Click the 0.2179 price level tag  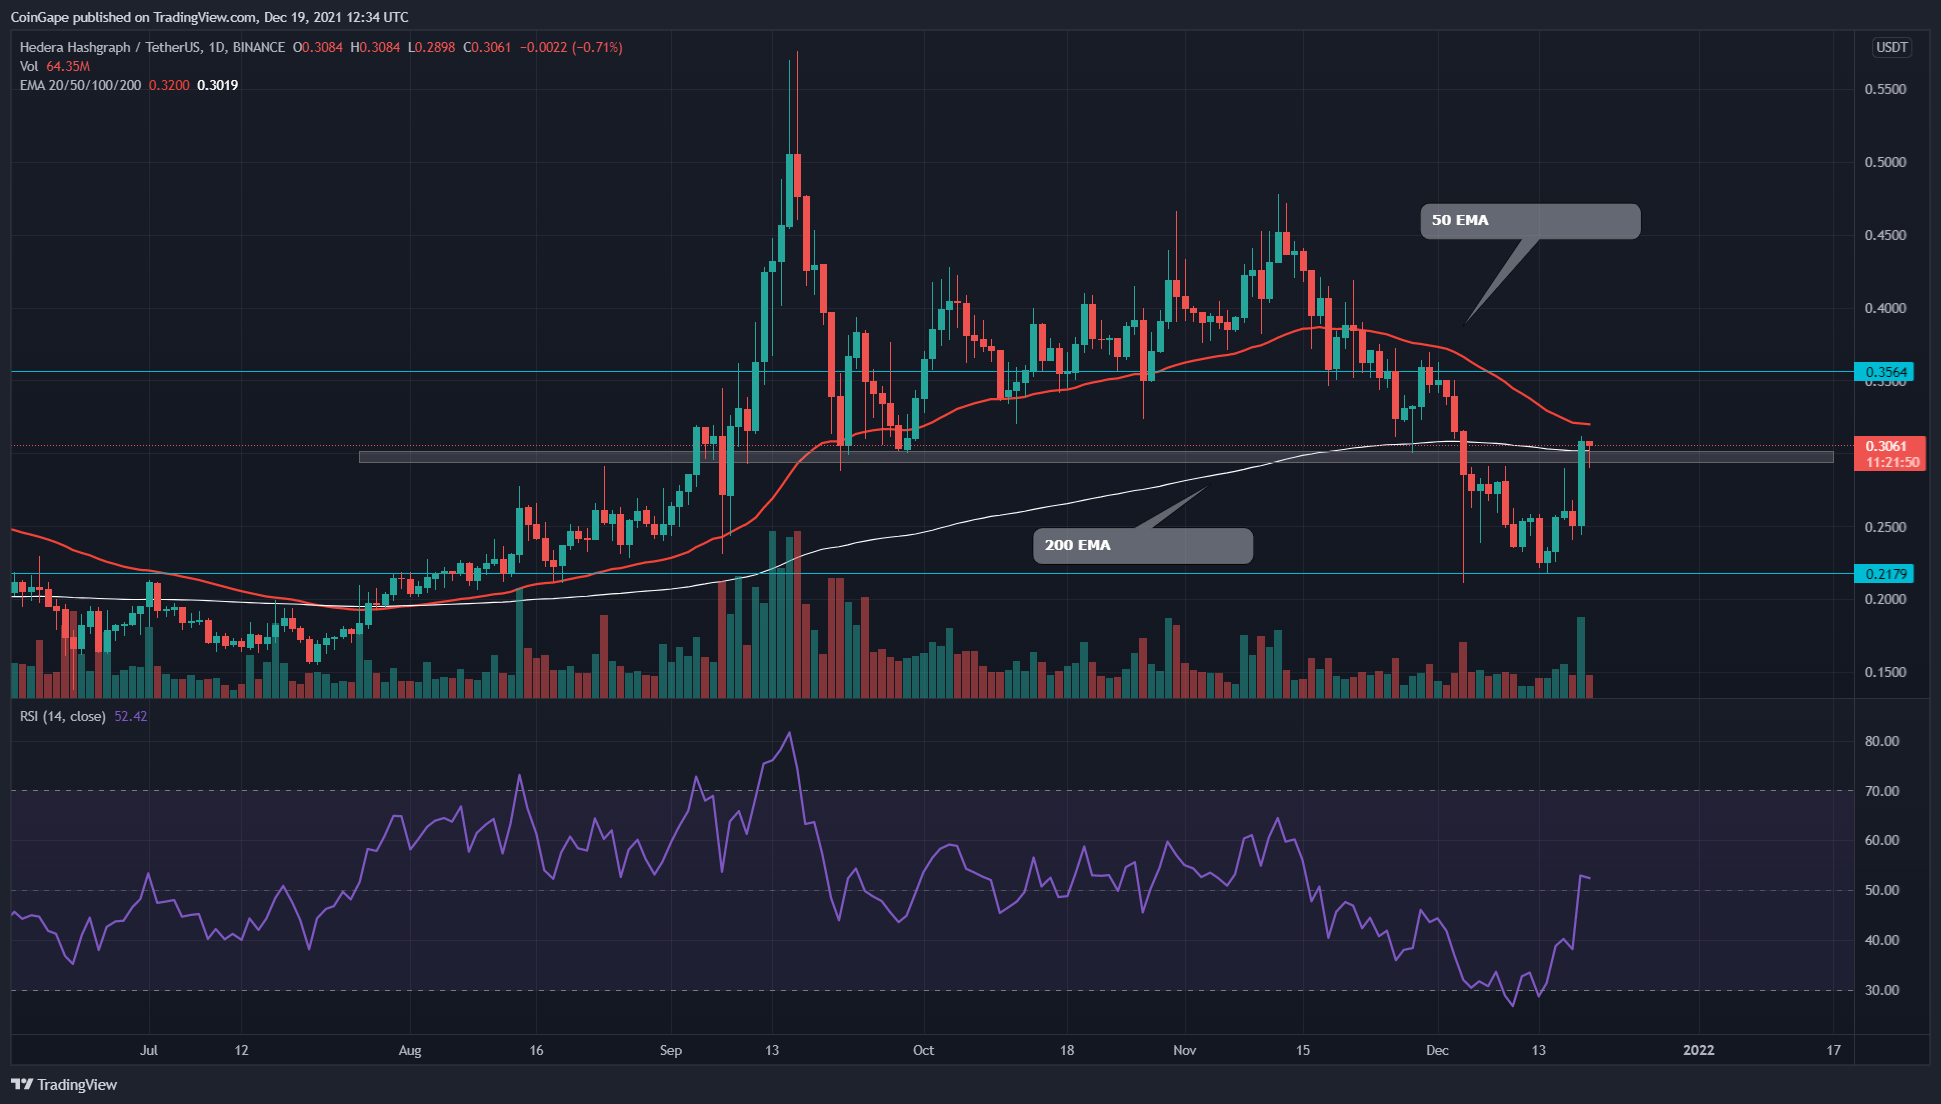click(x=1884, y=574)
